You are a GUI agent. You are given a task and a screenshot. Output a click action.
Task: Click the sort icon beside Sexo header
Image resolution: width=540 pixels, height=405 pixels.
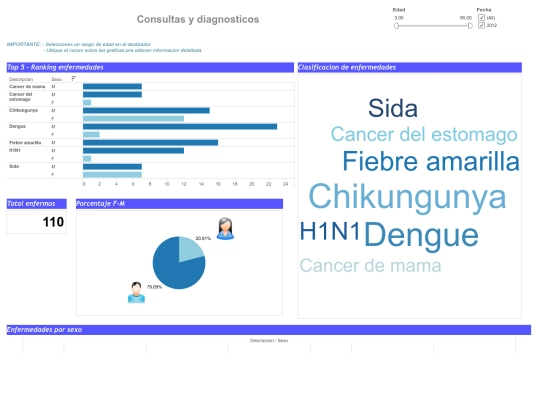click(x=73, y=79)
